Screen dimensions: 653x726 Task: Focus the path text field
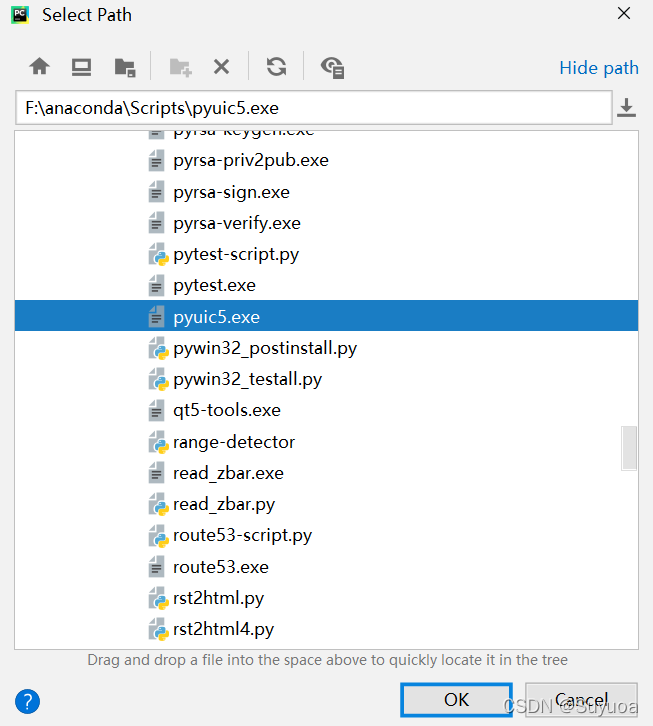point(314,108)
